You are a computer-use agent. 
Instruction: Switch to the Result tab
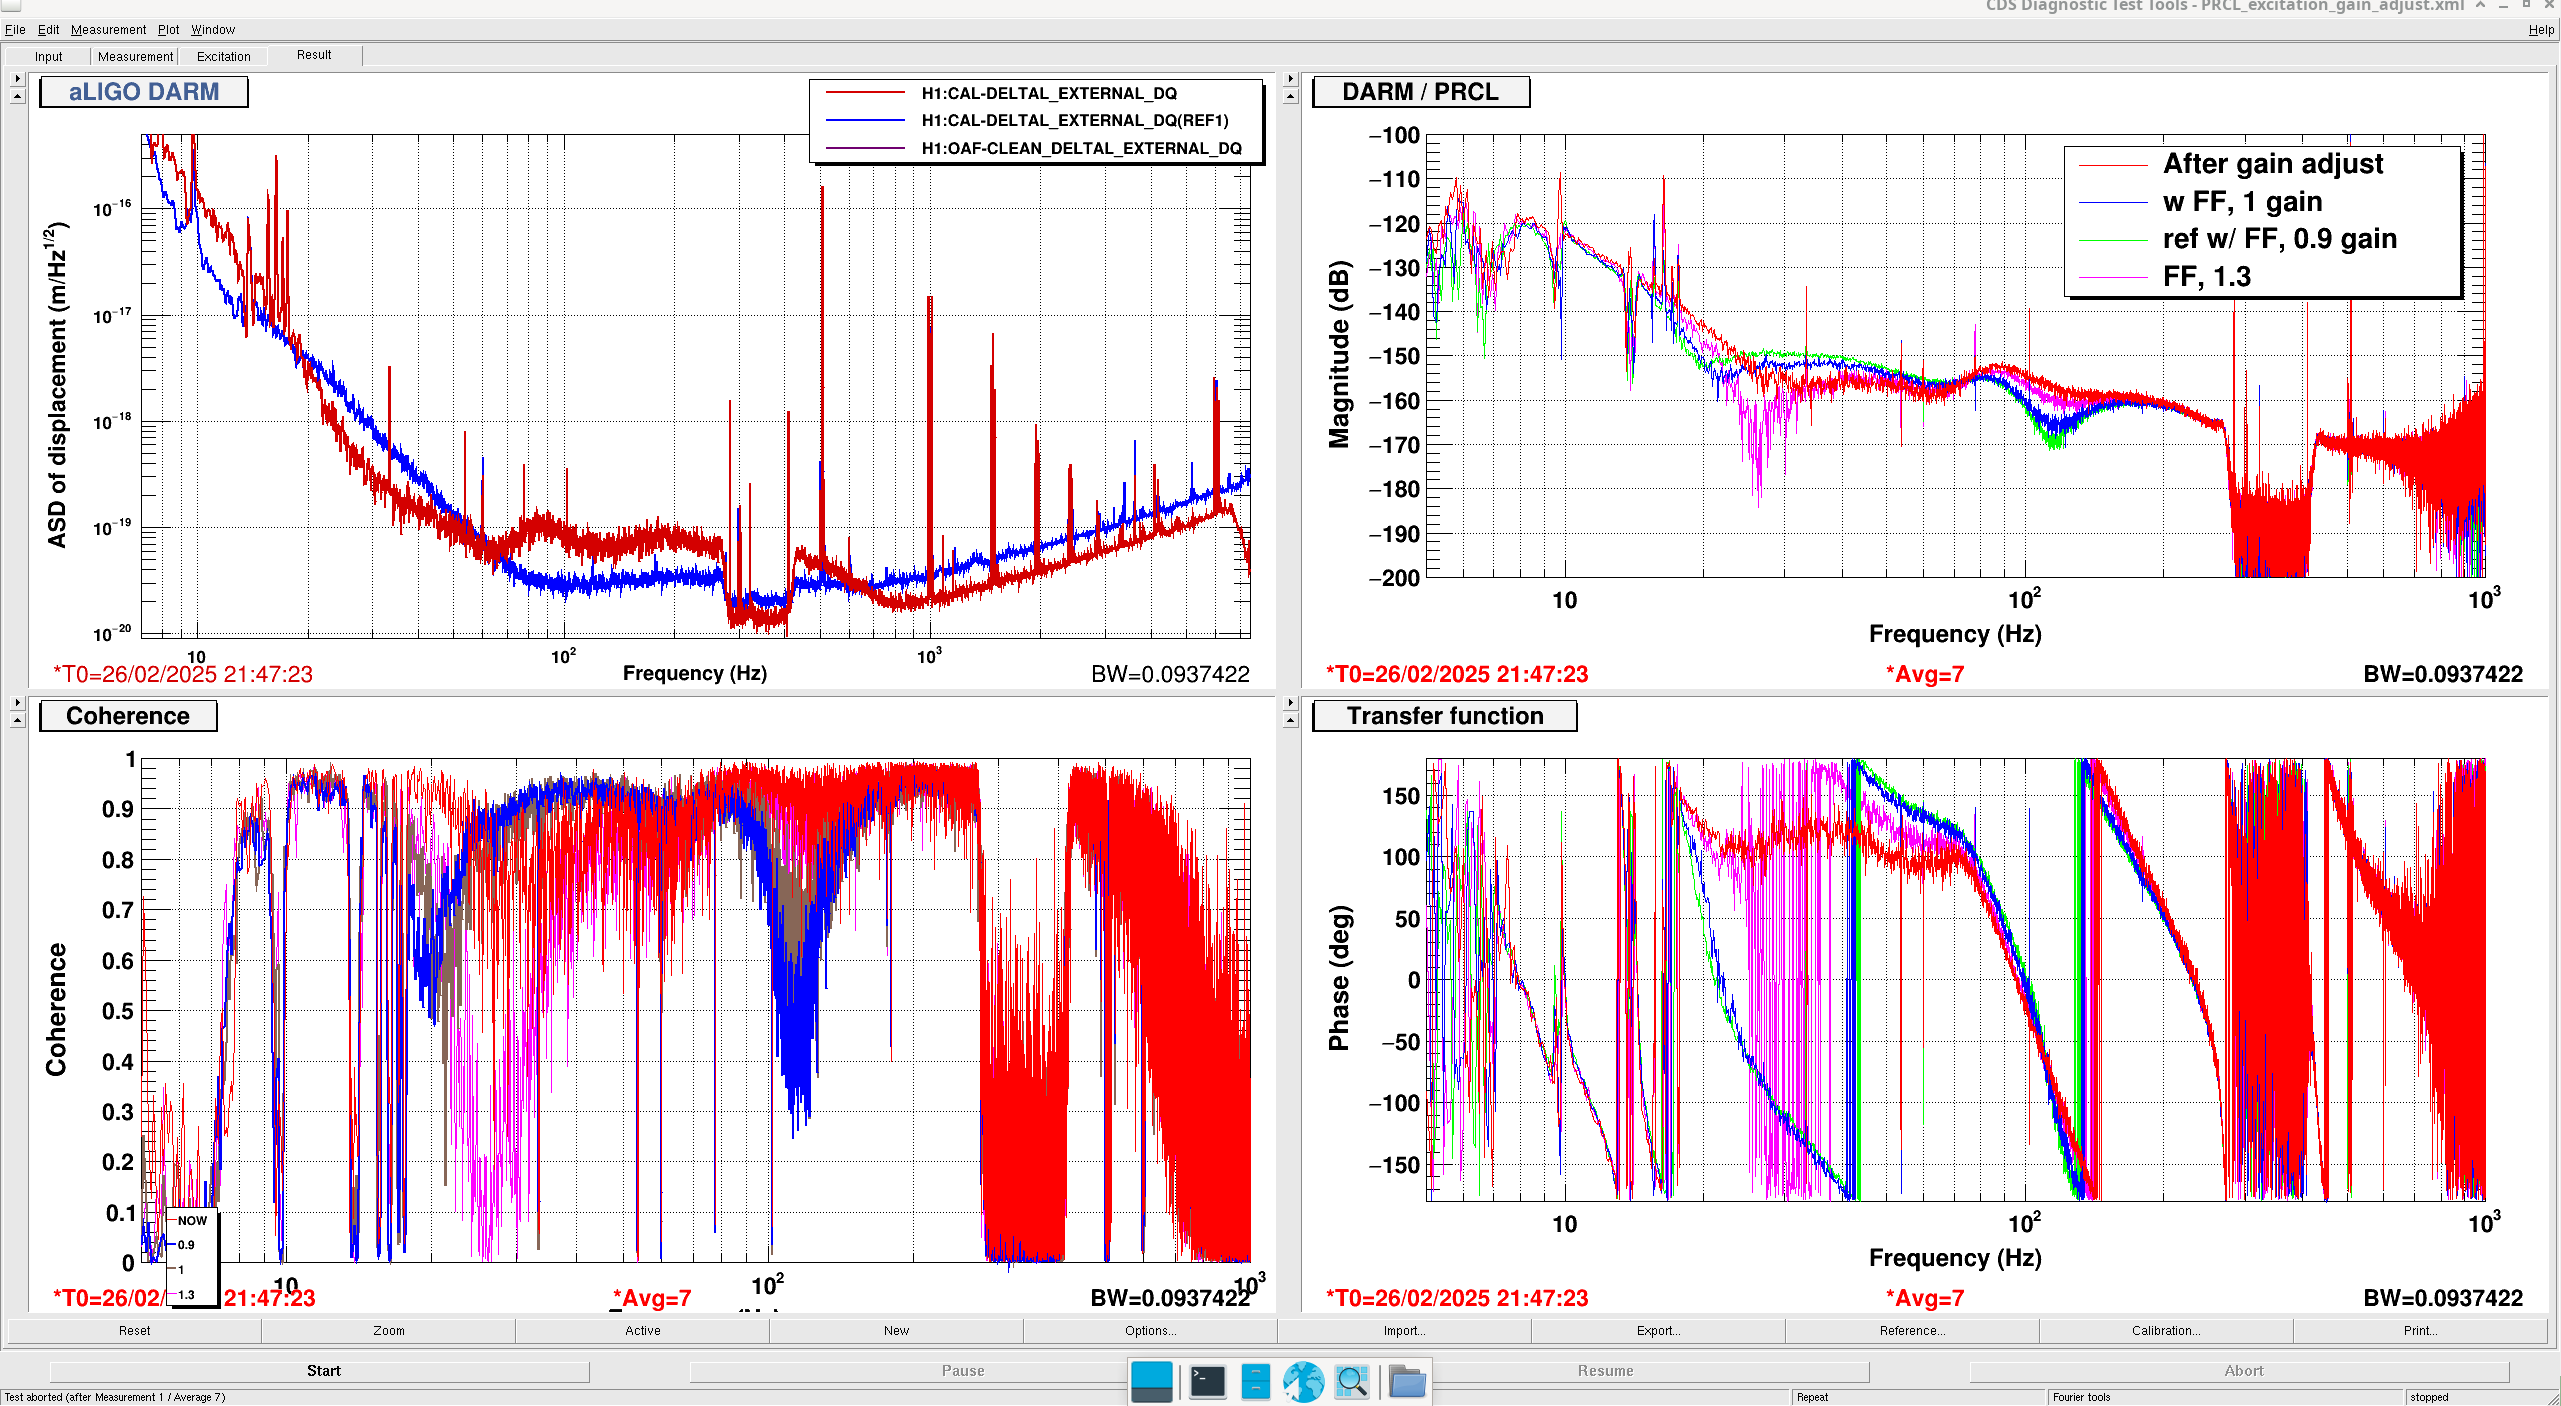[314, 55]
